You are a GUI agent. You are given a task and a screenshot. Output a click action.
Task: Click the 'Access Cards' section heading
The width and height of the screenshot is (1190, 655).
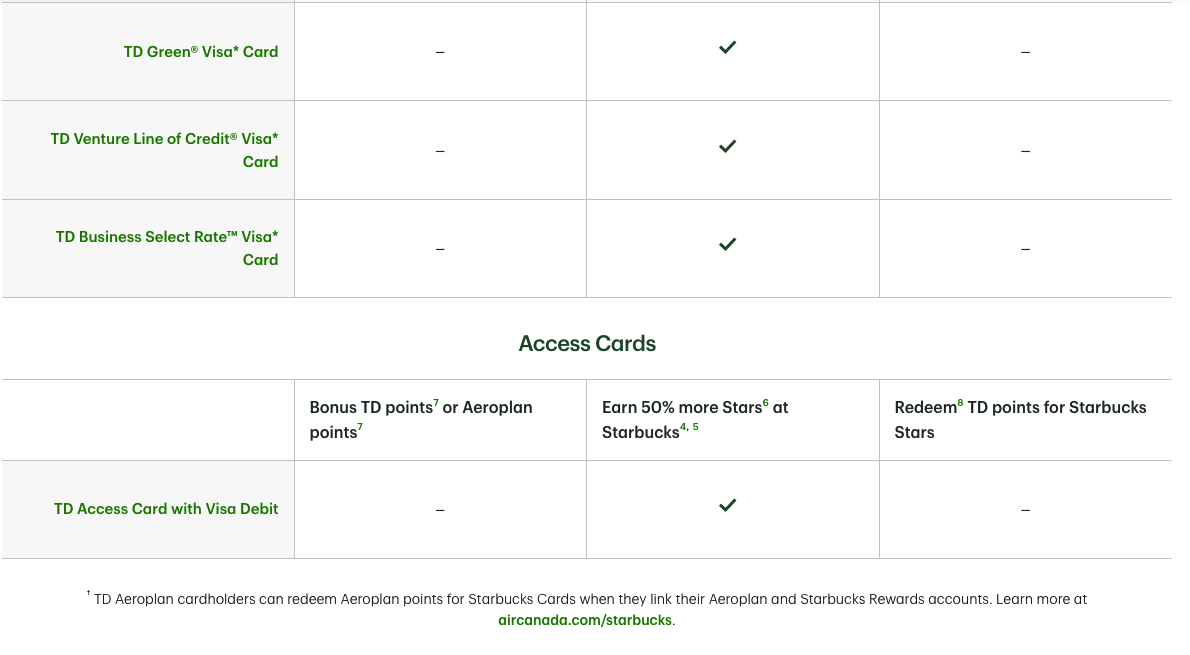[587, 344]
